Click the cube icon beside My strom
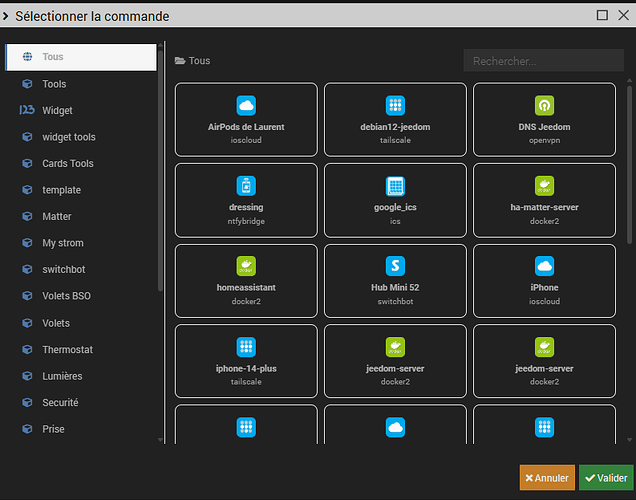The image size is (636, 500). coord(27,243)
